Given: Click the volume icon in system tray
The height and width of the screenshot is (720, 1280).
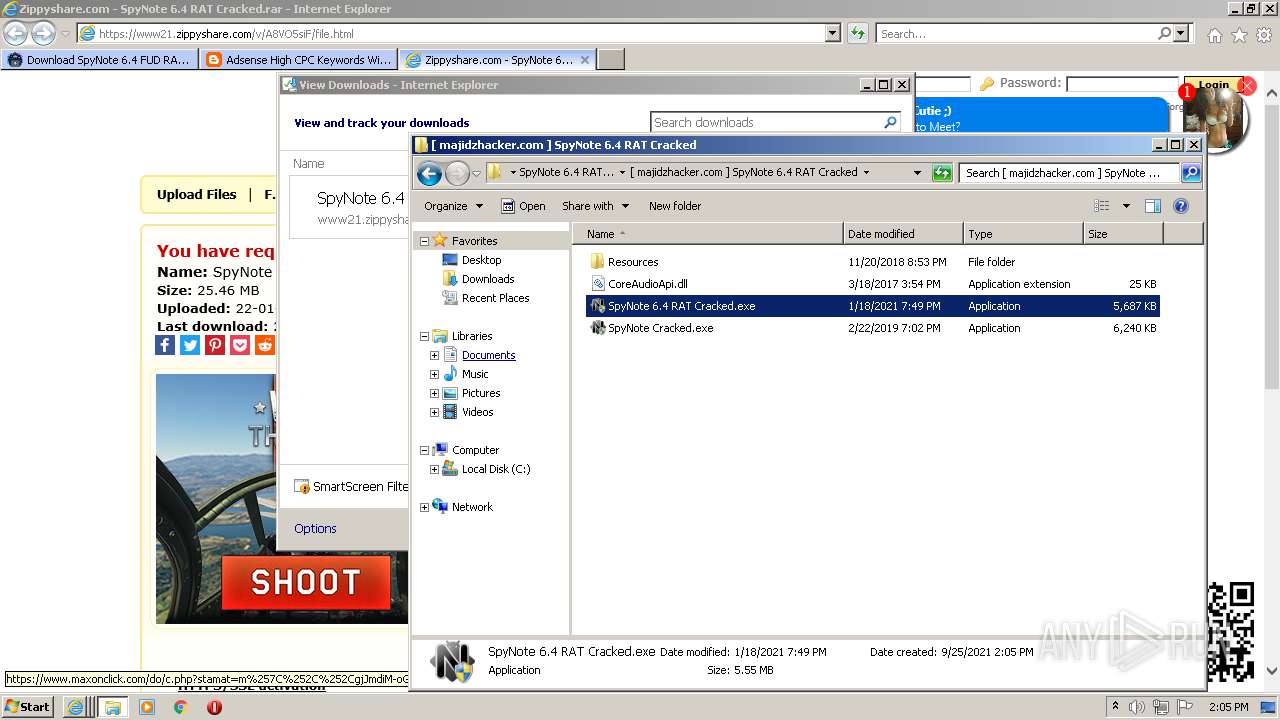Looking at the screenshot, I should (1138, 707).
